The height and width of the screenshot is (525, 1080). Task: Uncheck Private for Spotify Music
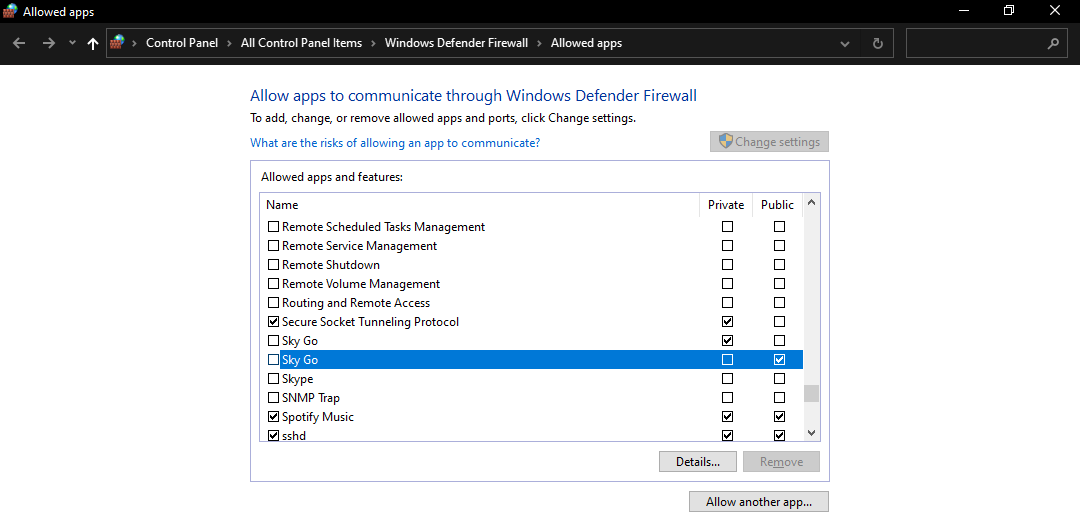727,417
